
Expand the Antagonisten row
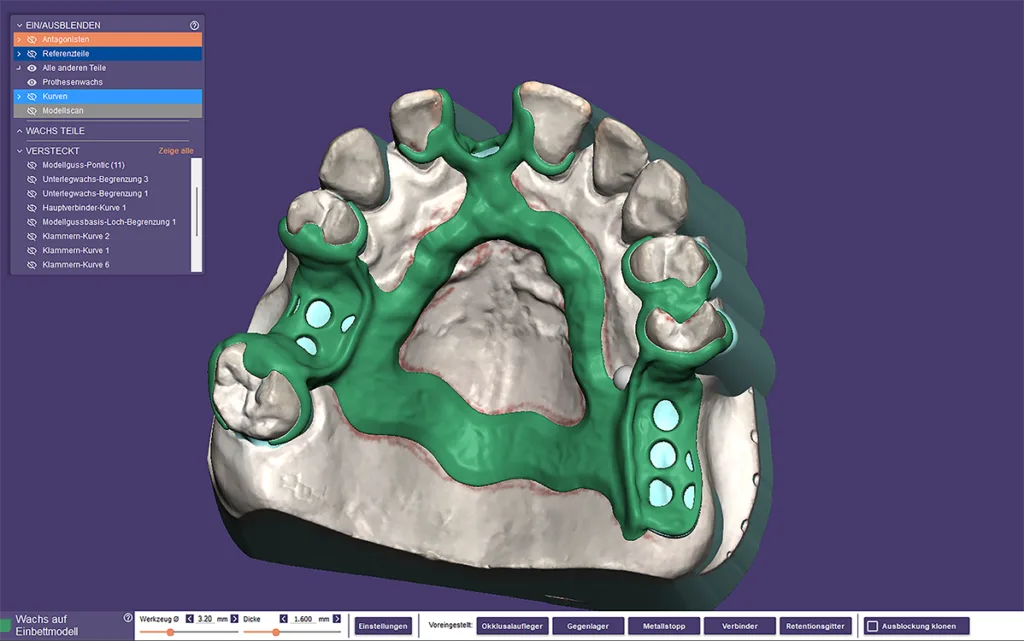(19, 40)
